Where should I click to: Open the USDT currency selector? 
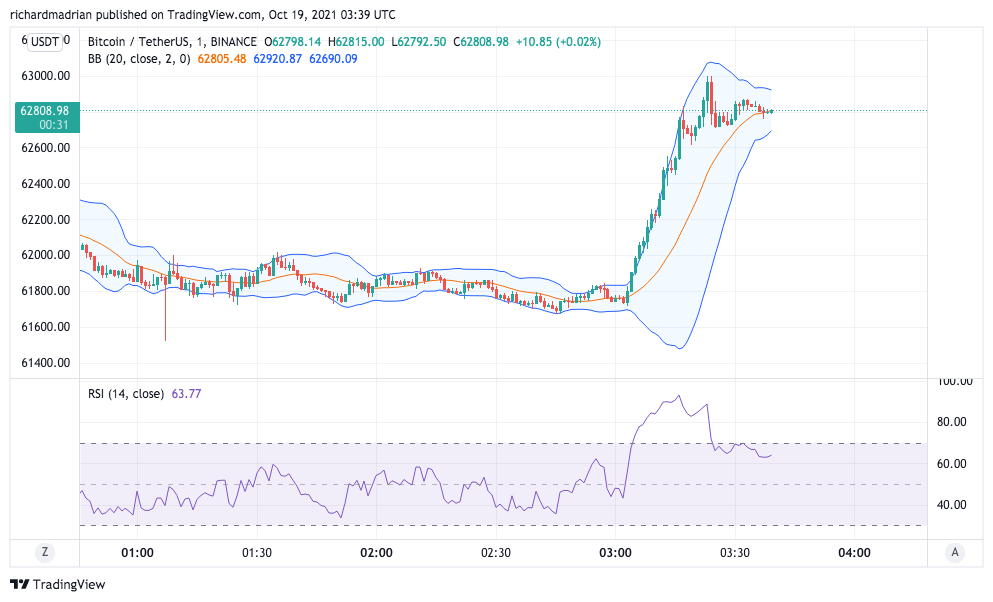[x=45, y=41]
